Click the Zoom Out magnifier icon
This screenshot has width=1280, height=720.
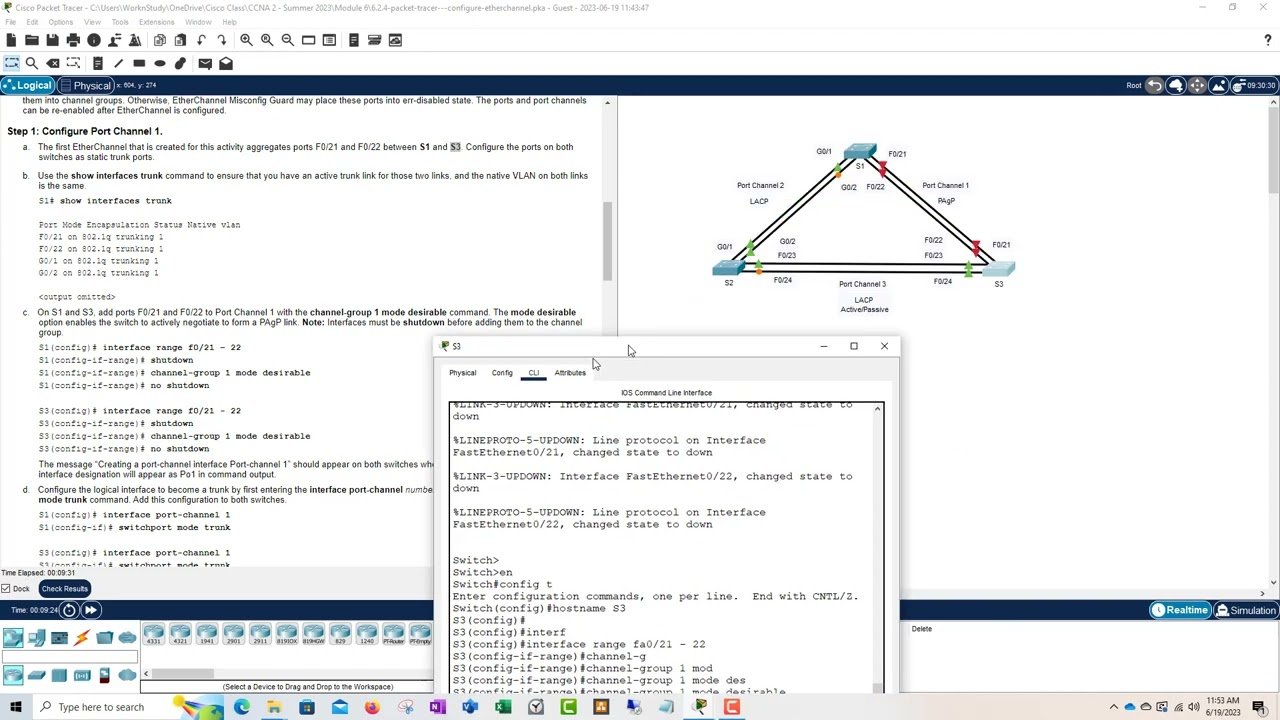coord(288,40)
